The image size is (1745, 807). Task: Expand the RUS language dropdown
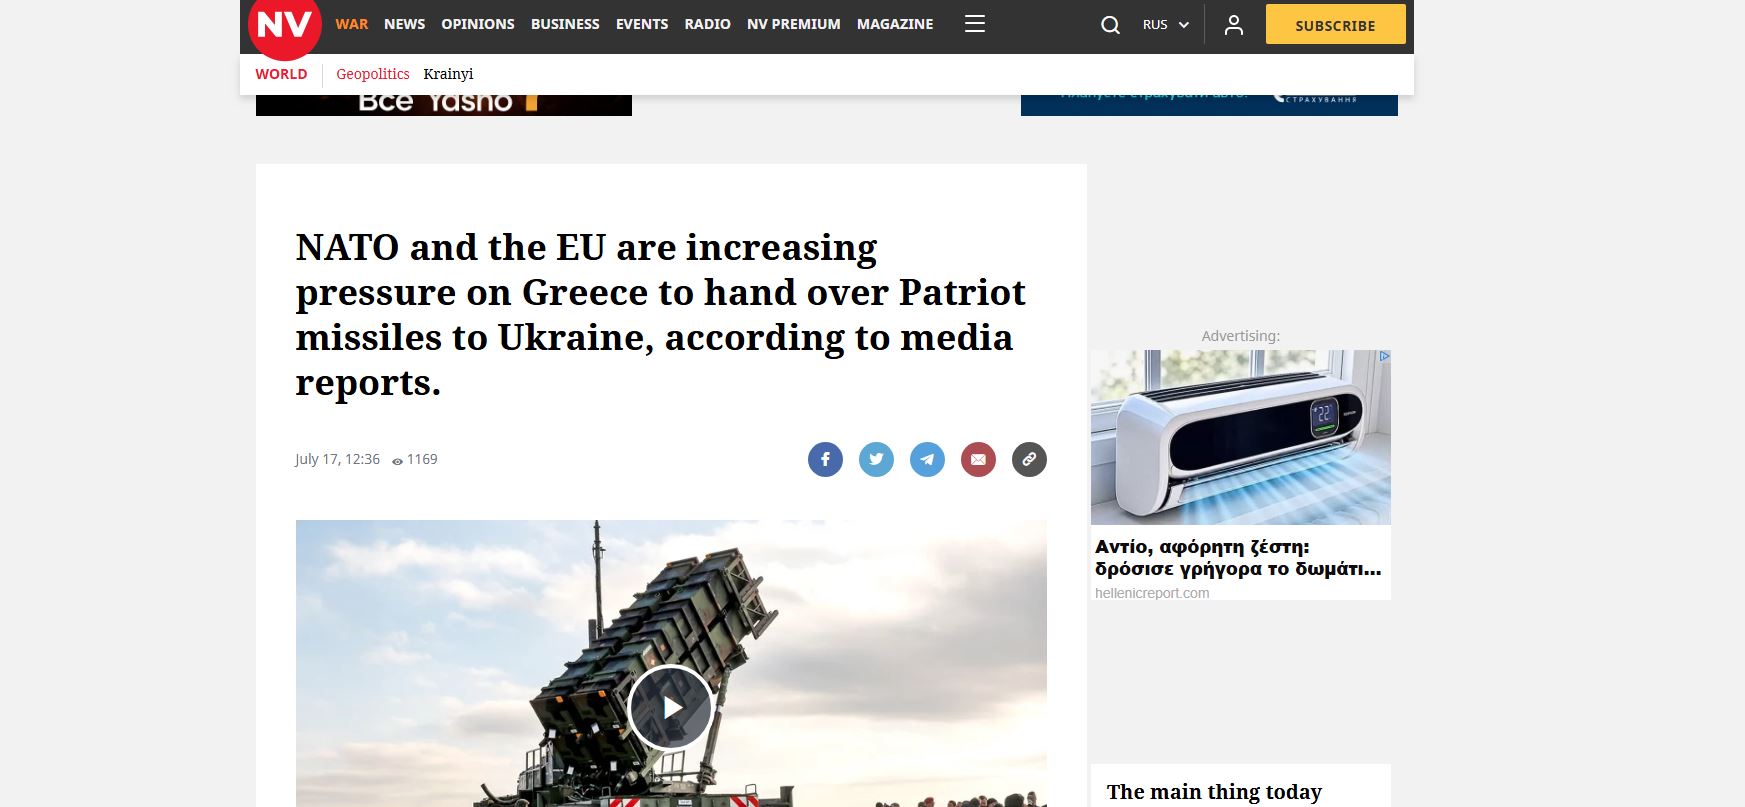pyautogui.click(x=1166, y=25)
